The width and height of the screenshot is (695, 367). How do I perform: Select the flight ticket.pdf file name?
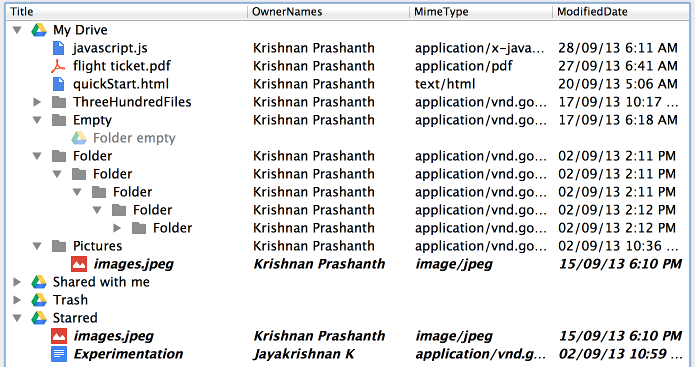122,66
